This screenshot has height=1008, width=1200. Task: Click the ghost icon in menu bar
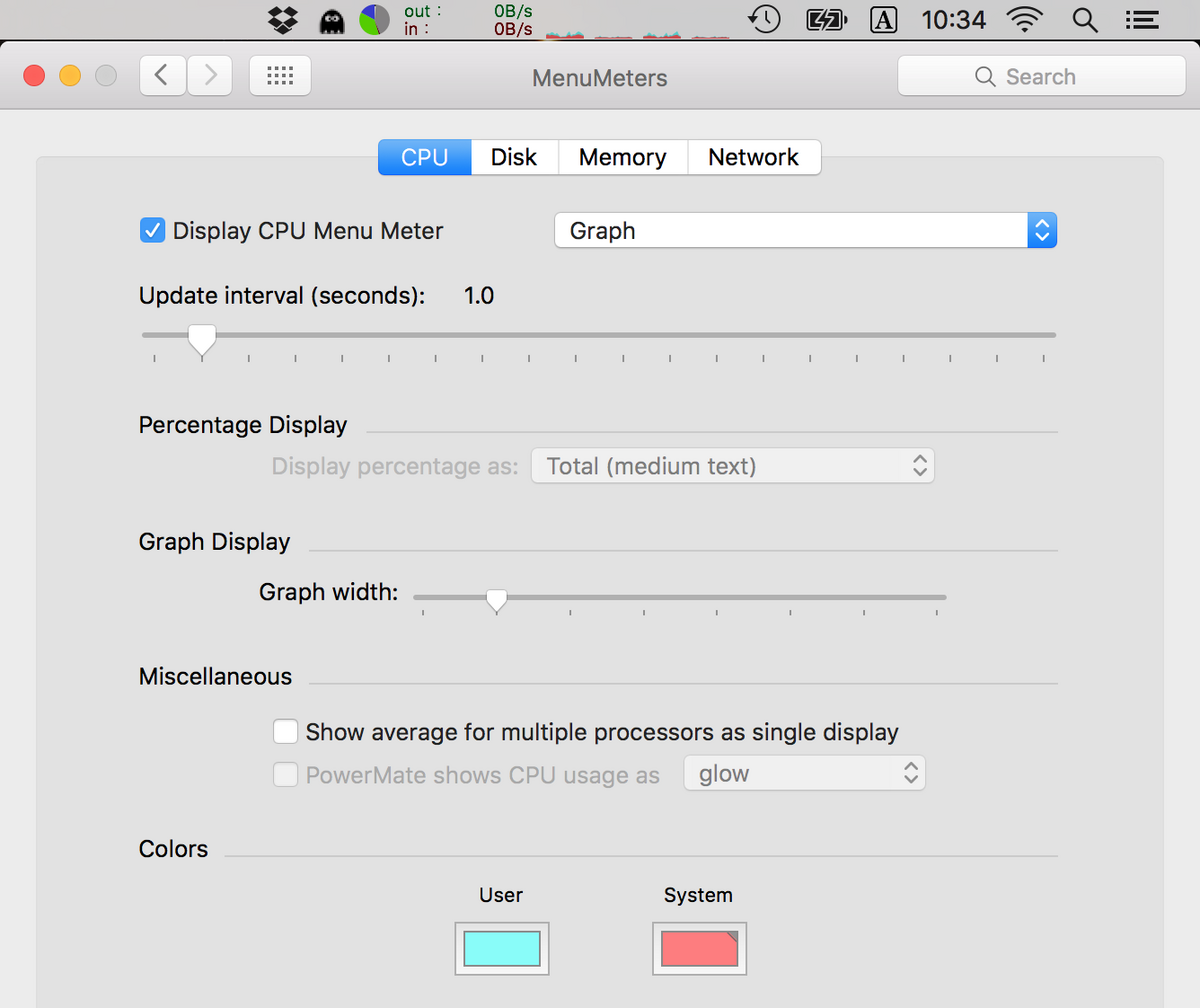coord(333,20)
